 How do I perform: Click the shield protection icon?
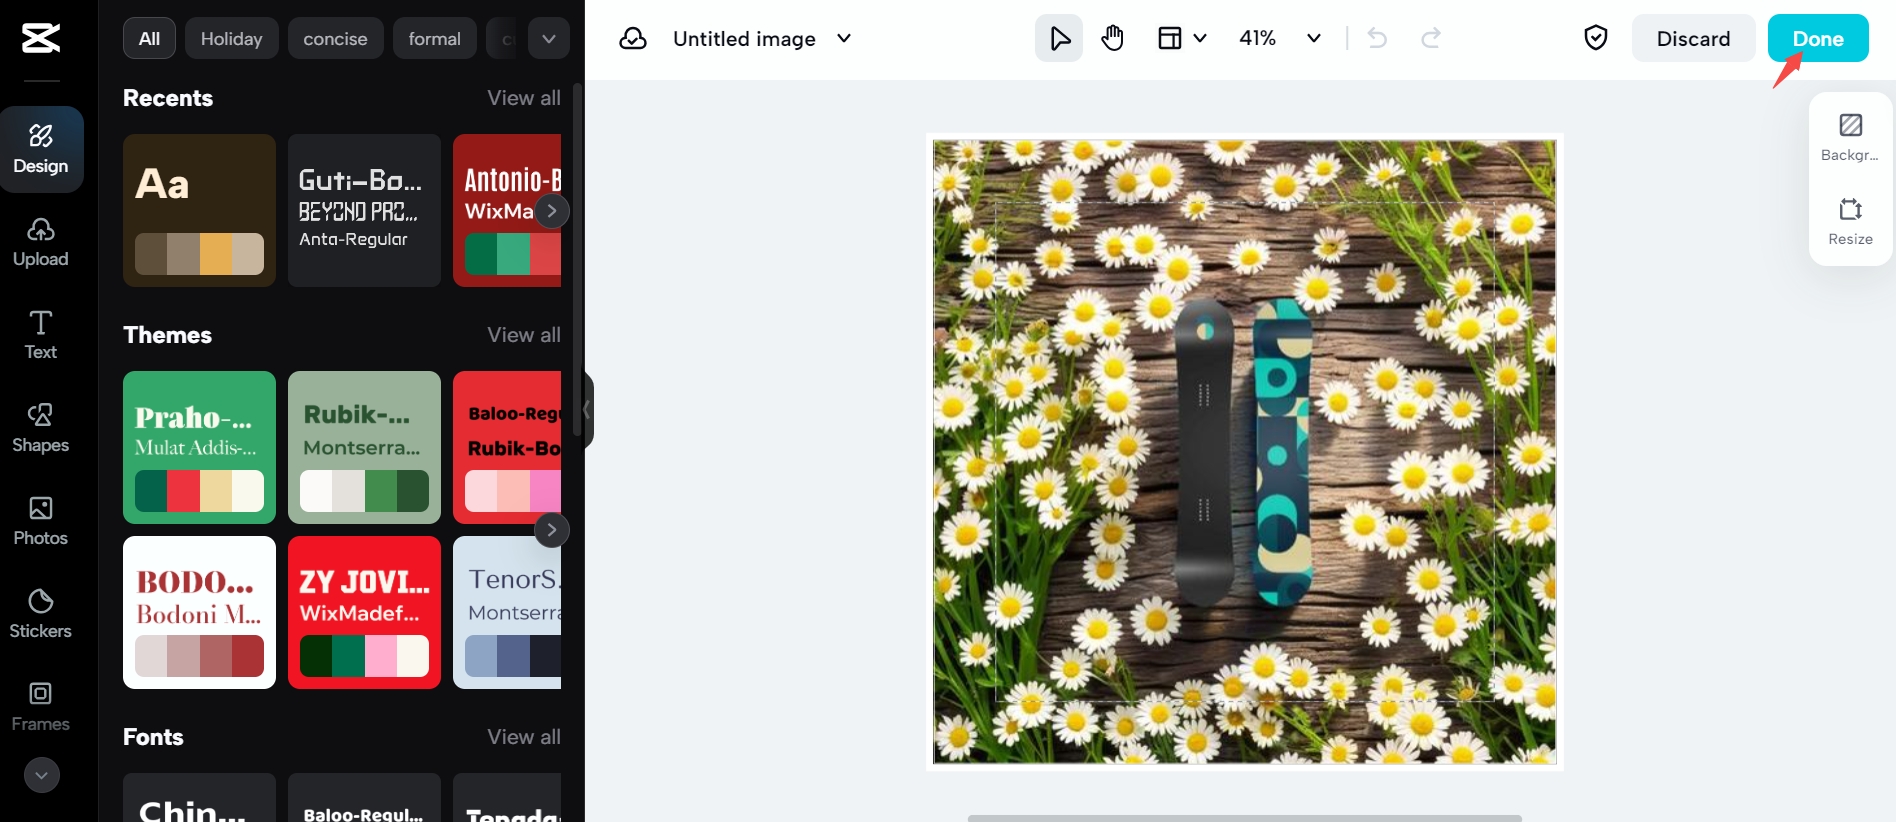[1596, 38]
